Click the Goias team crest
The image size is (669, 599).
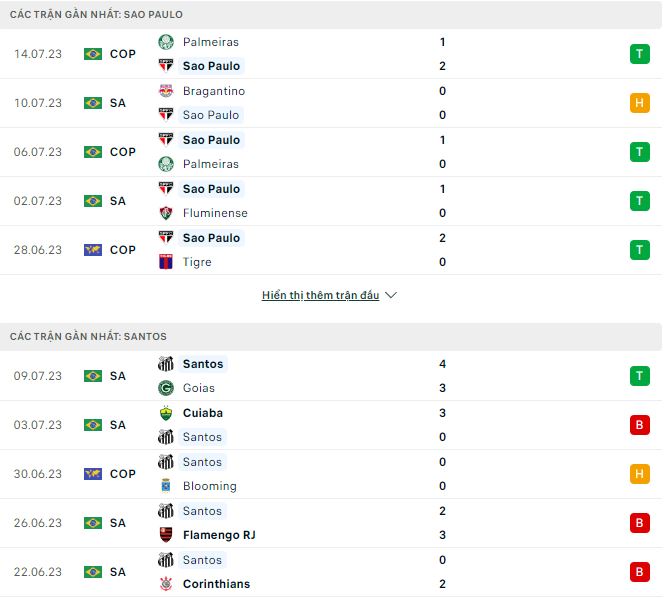click(x=166, y=388)
